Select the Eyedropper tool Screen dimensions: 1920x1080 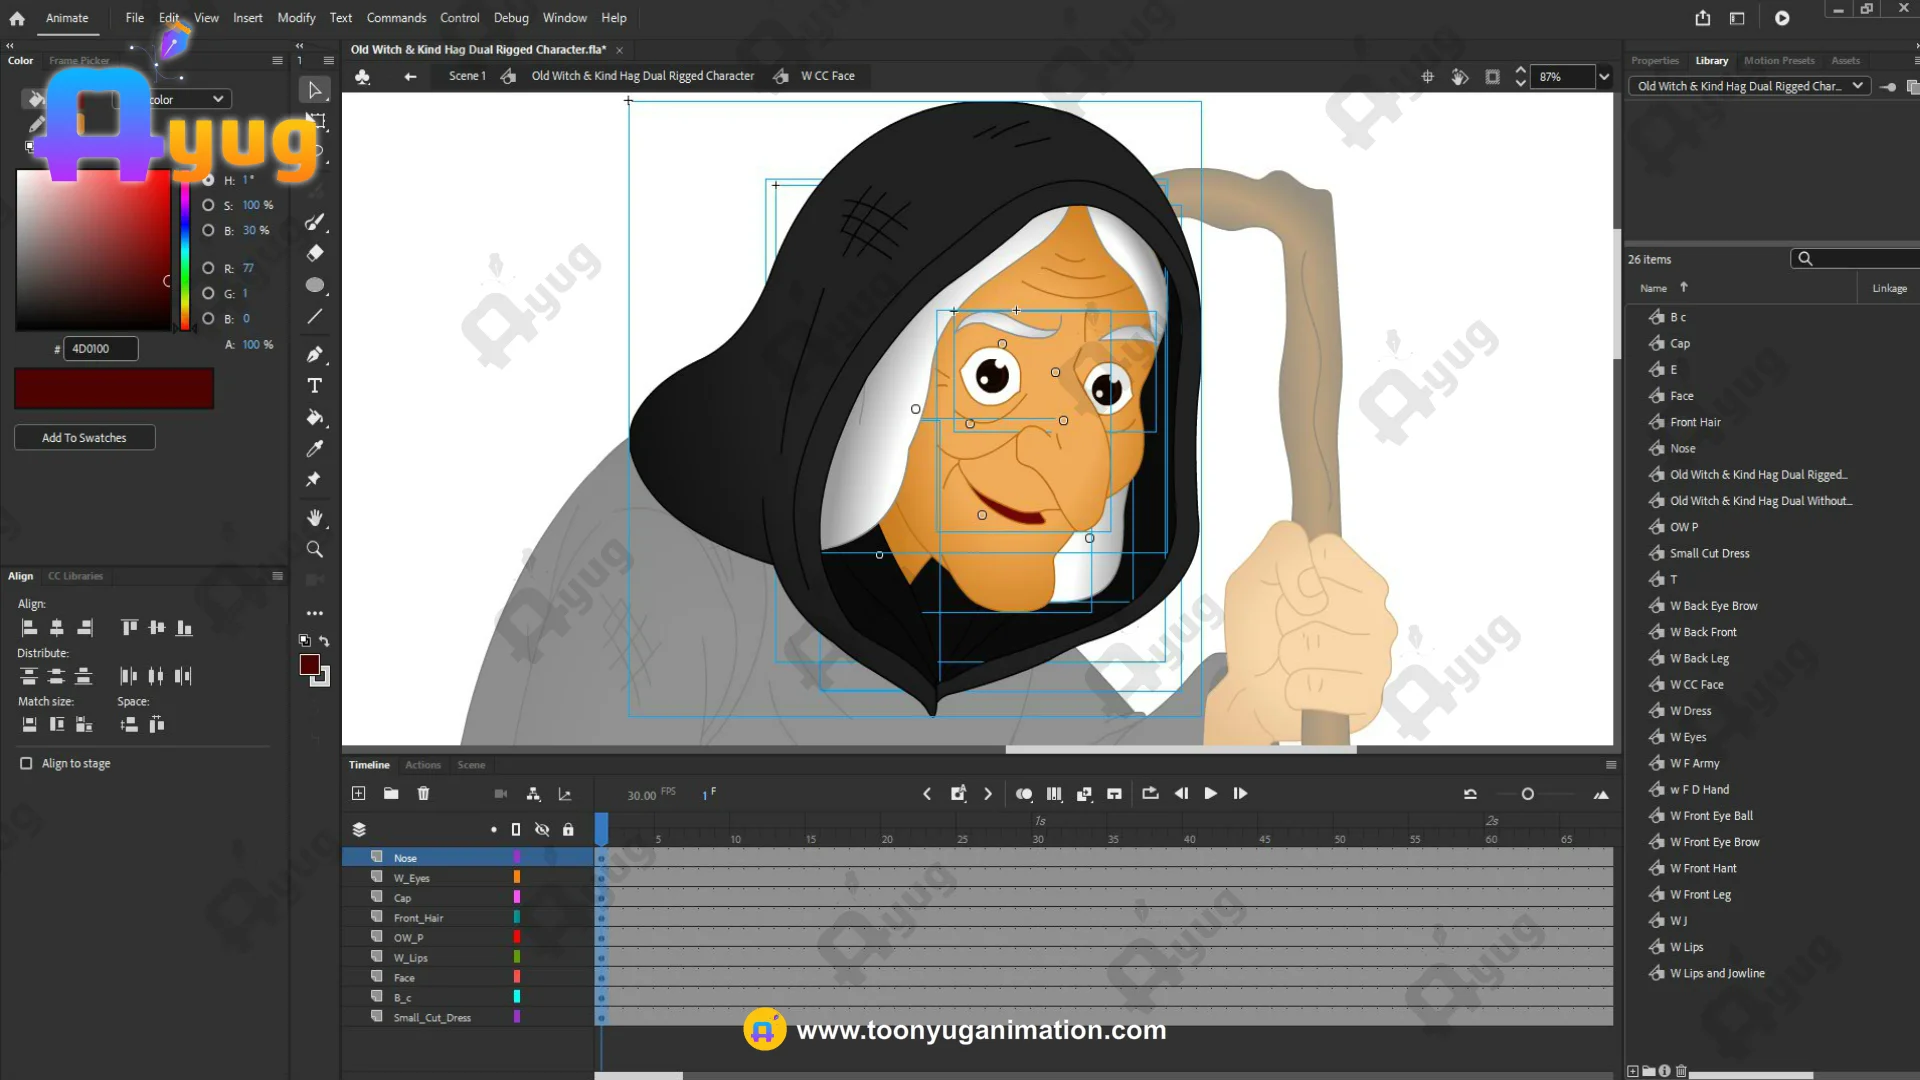pyautogui.click(x=315, y=448)
